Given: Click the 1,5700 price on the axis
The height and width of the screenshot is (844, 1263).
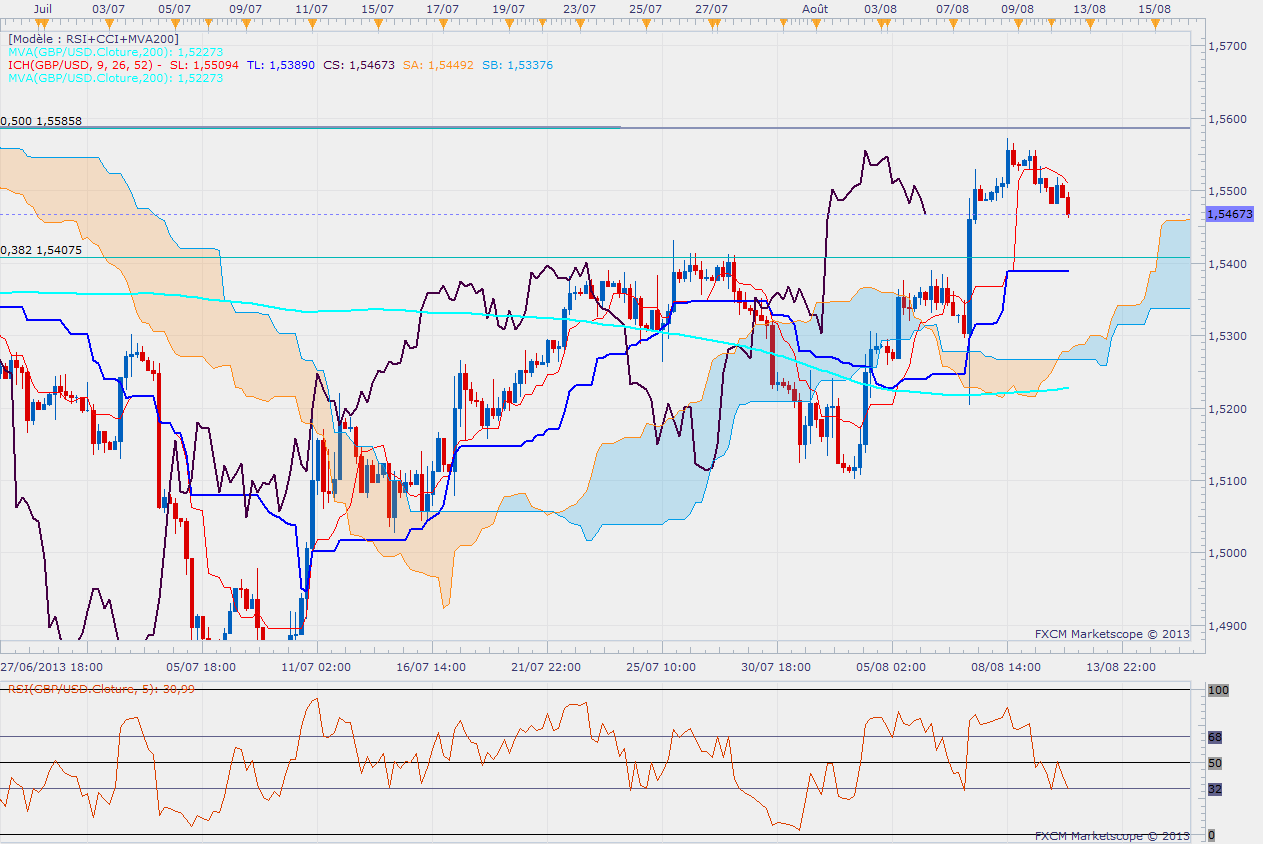Looking at the screenshot, I should pos(1227,46).
